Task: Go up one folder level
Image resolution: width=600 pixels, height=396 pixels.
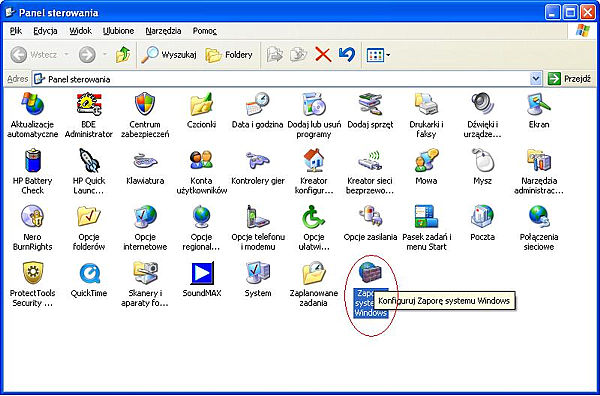Action: click(123, 55)
